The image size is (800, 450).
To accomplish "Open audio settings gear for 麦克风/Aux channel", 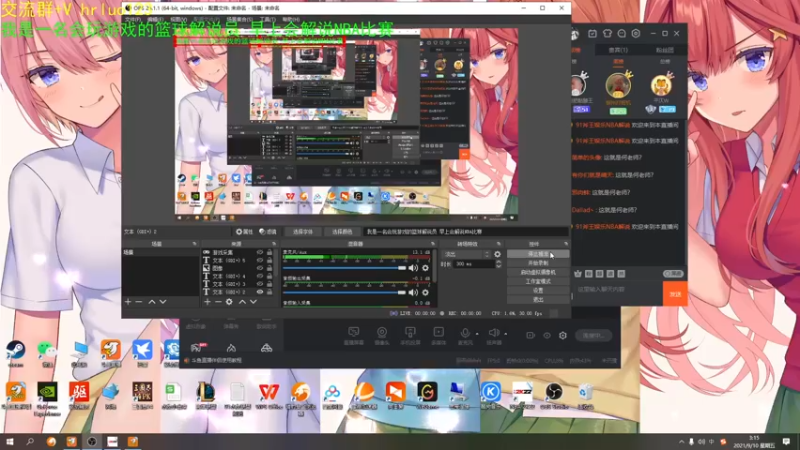I will tap(426, 268).
